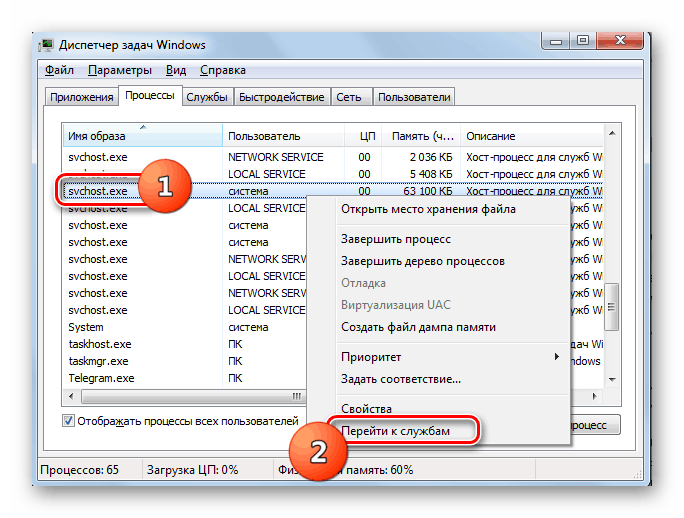Open the Параметры menu
The width and height of the screenshot is (684, 518).
120,70
